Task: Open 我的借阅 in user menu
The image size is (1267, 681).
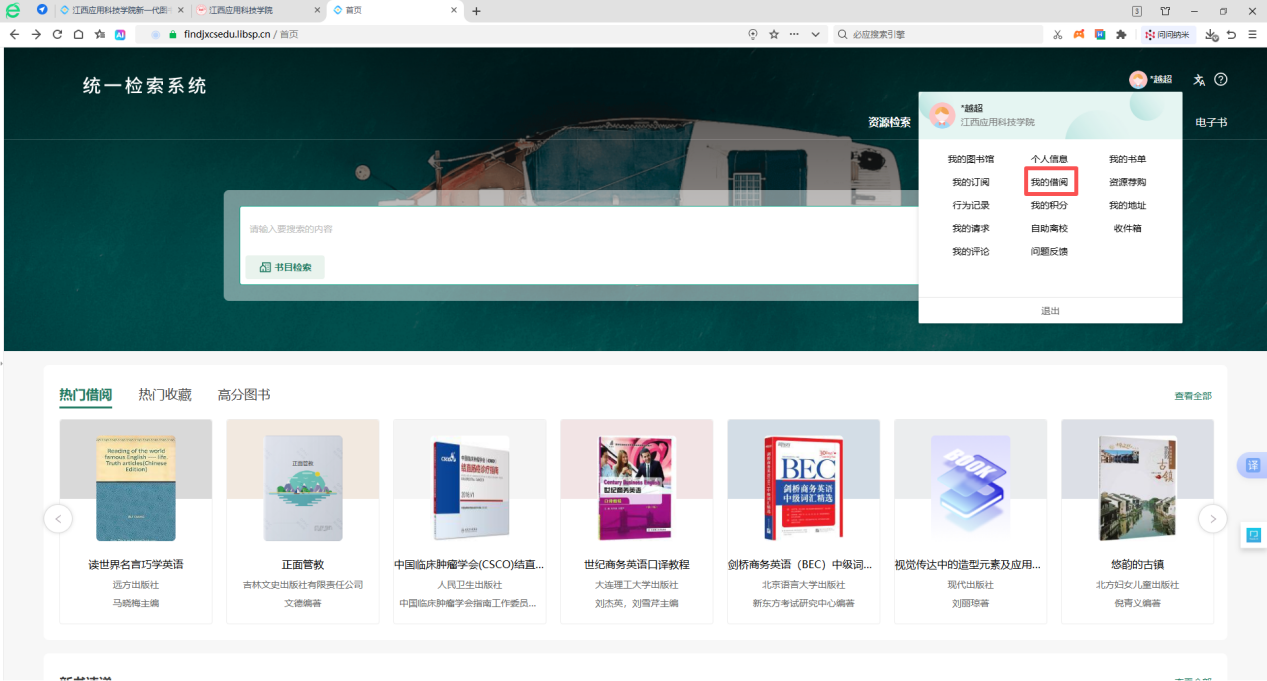Action: pos(1050,182)
